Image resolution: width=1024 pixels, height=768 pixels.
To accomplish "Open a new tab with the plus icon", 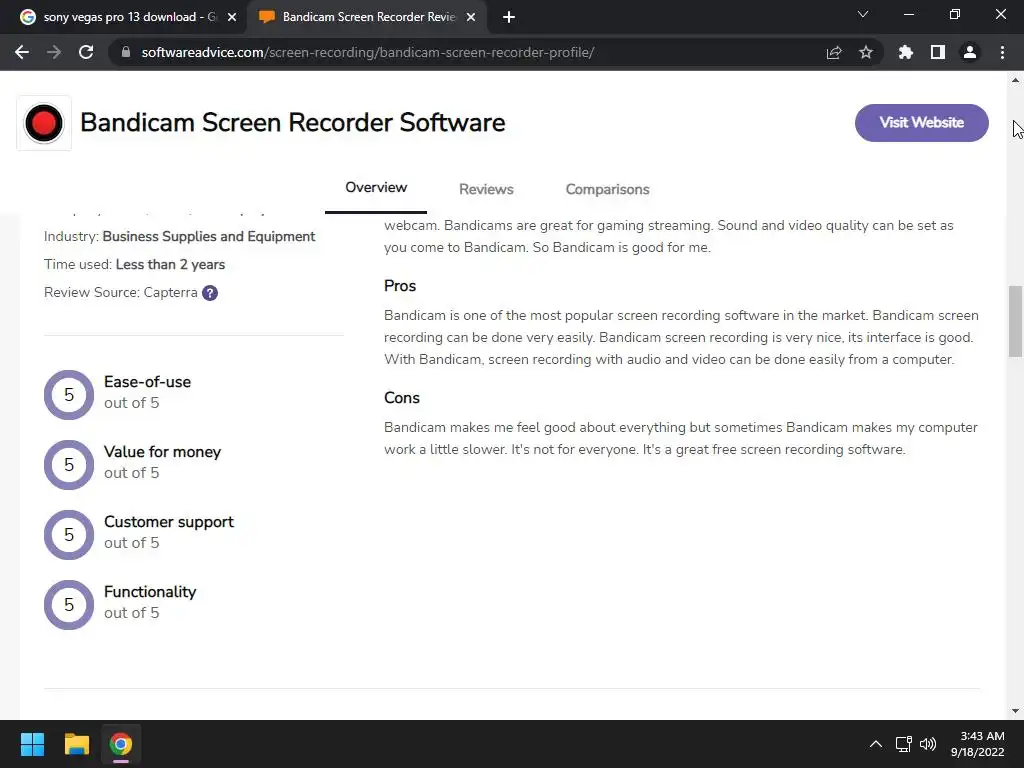I will (x=509, y=17).
